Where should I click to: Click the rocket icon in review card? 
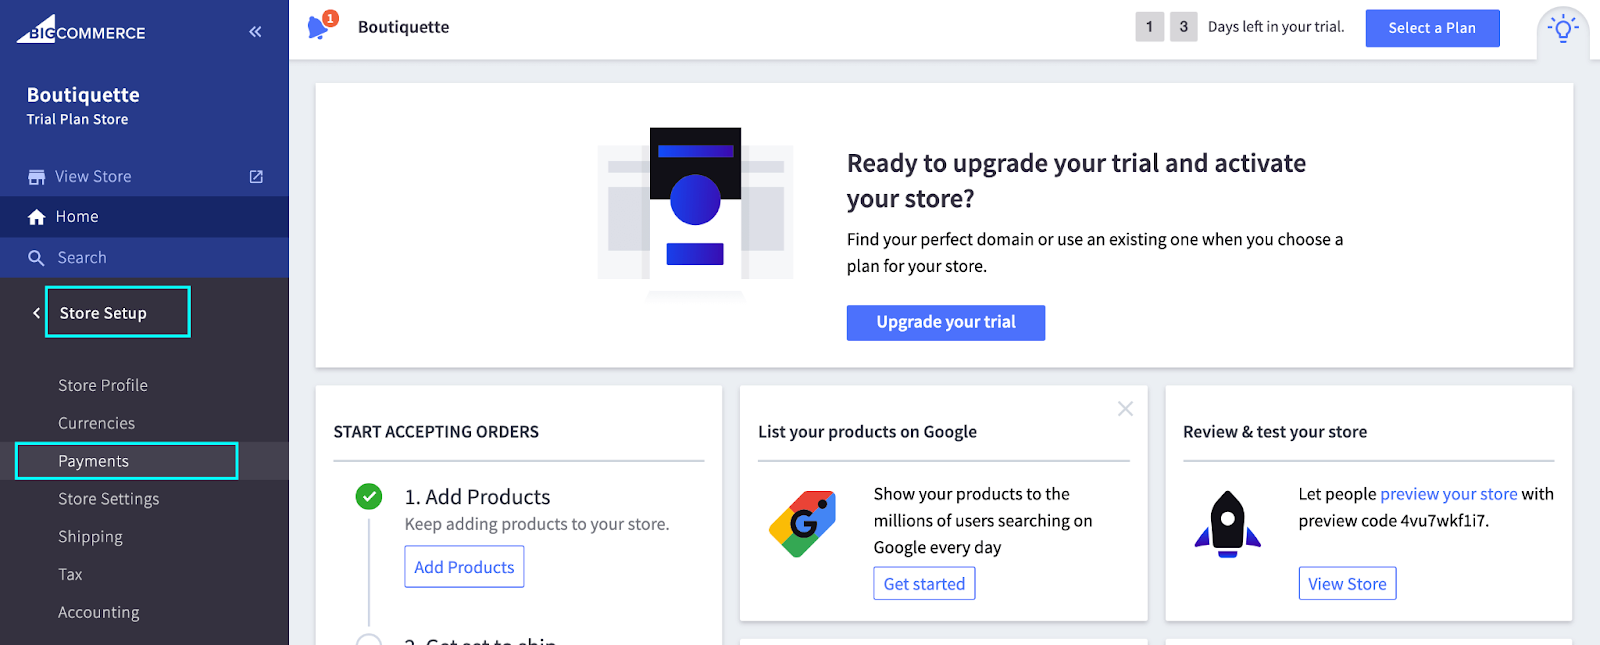tap(1227, 523)
